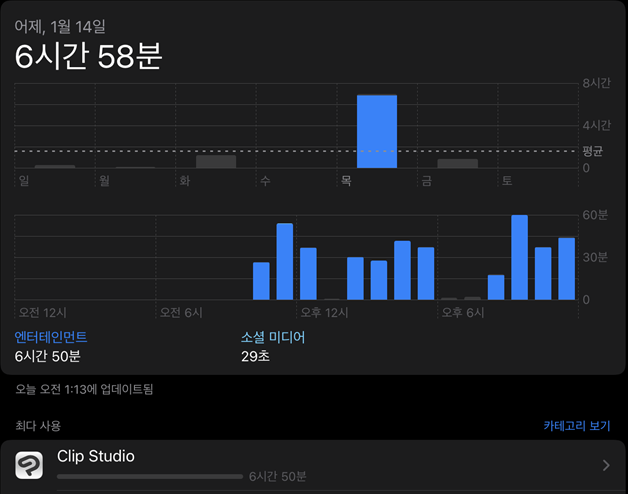Screen dimensions: 628x494
Task: Tap the 일 (Sunday) small bar
Action: [x=55, y=166]
